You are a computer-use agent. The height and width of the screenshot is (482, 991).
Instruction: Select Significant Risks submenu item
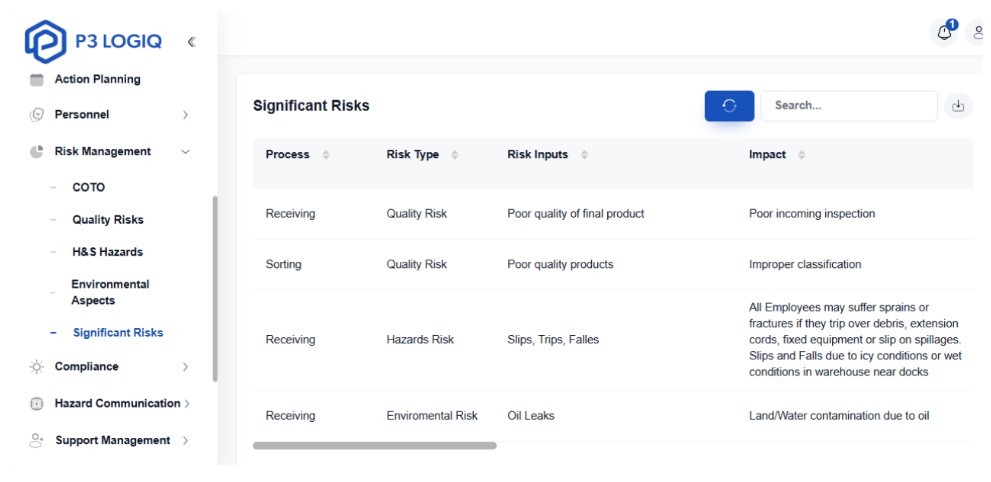coord(118,332)
